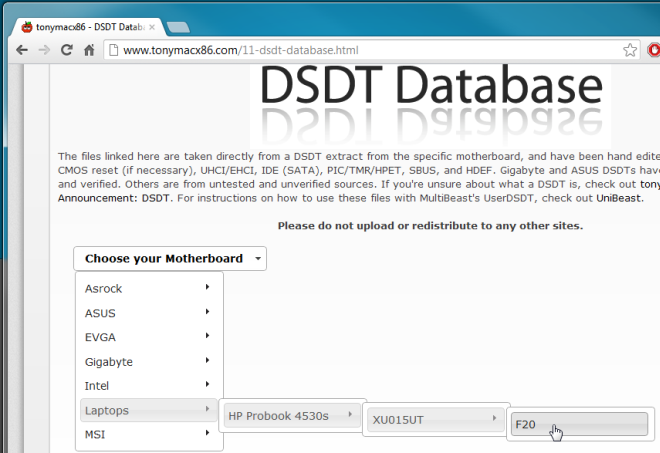Close the tonymacx86 DSDT Database tab
Image resolution: width=660 pixels, height=453 pixels.
152,27
